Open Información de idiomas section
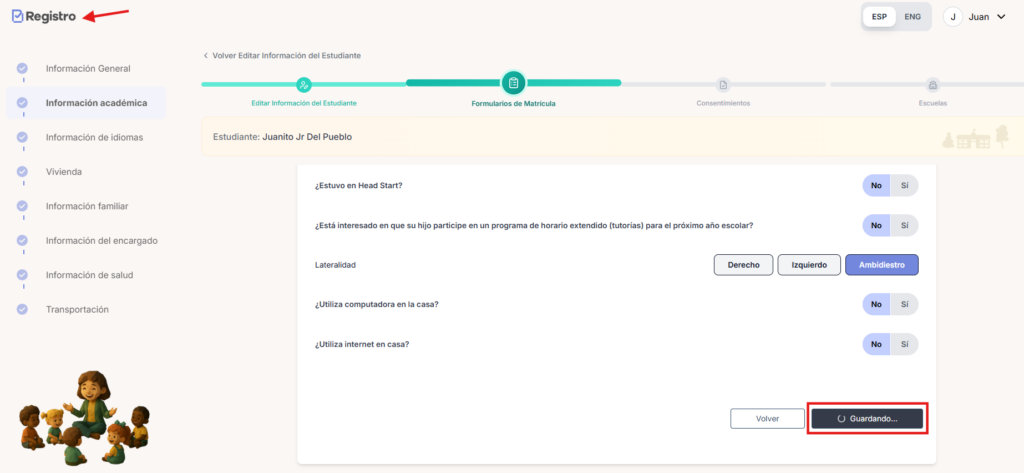 (94, 137)
